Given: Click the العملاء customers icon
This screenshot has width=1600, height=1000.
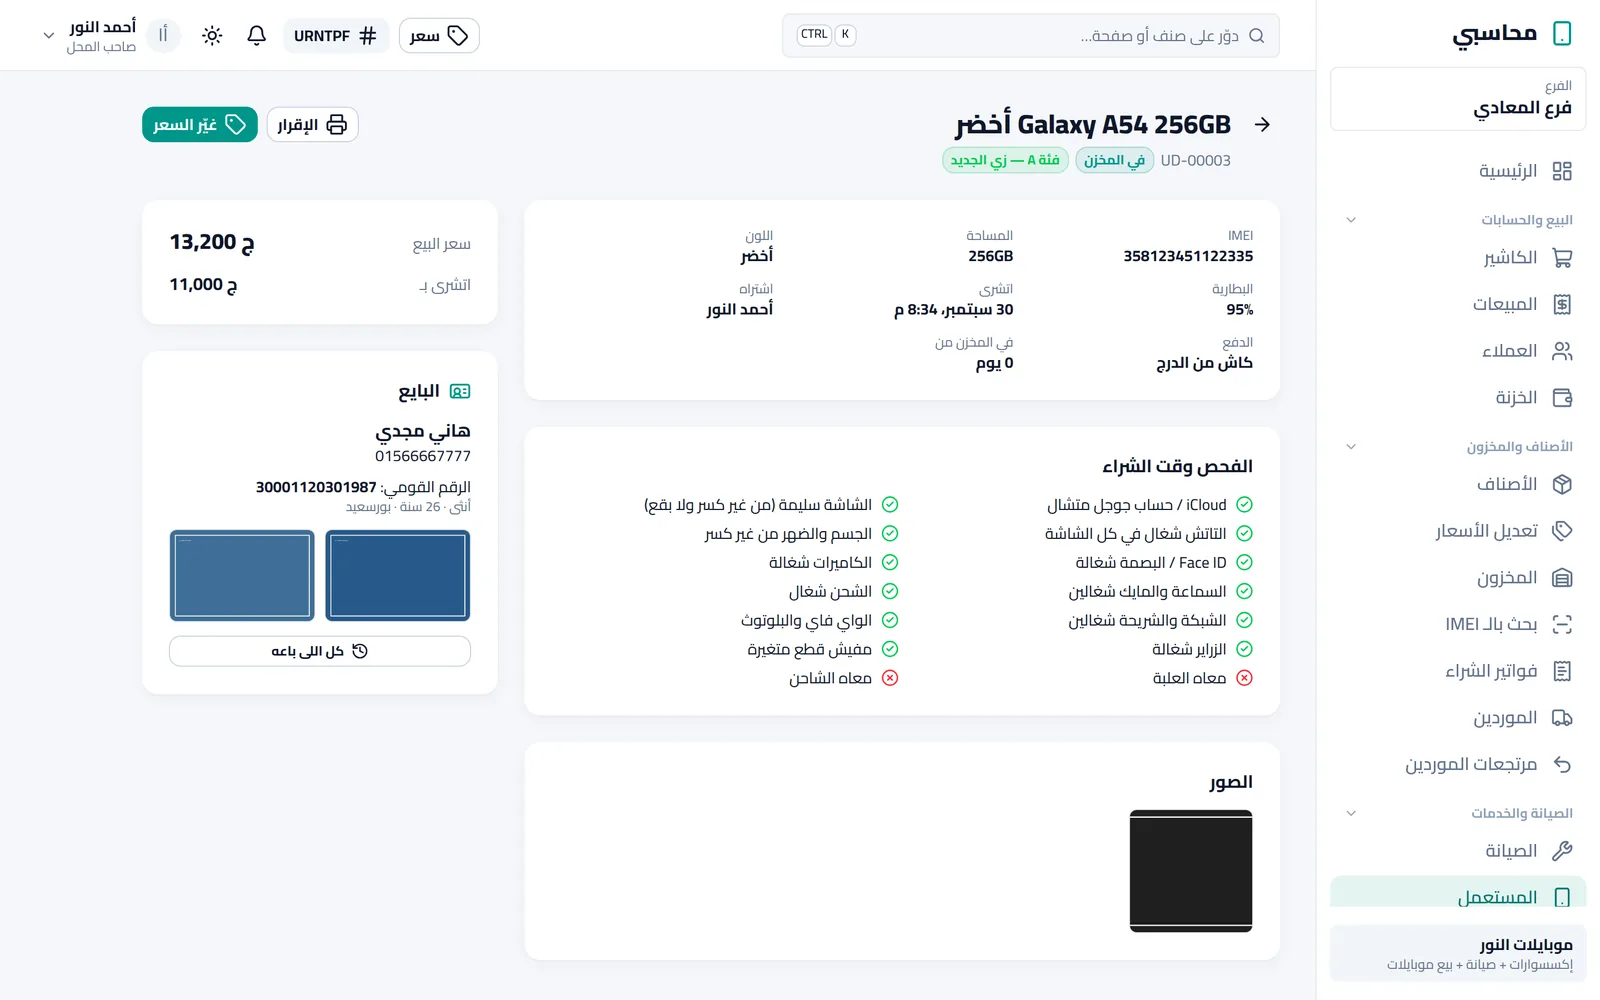Looking at the screenshot, I should (1562, 351).
